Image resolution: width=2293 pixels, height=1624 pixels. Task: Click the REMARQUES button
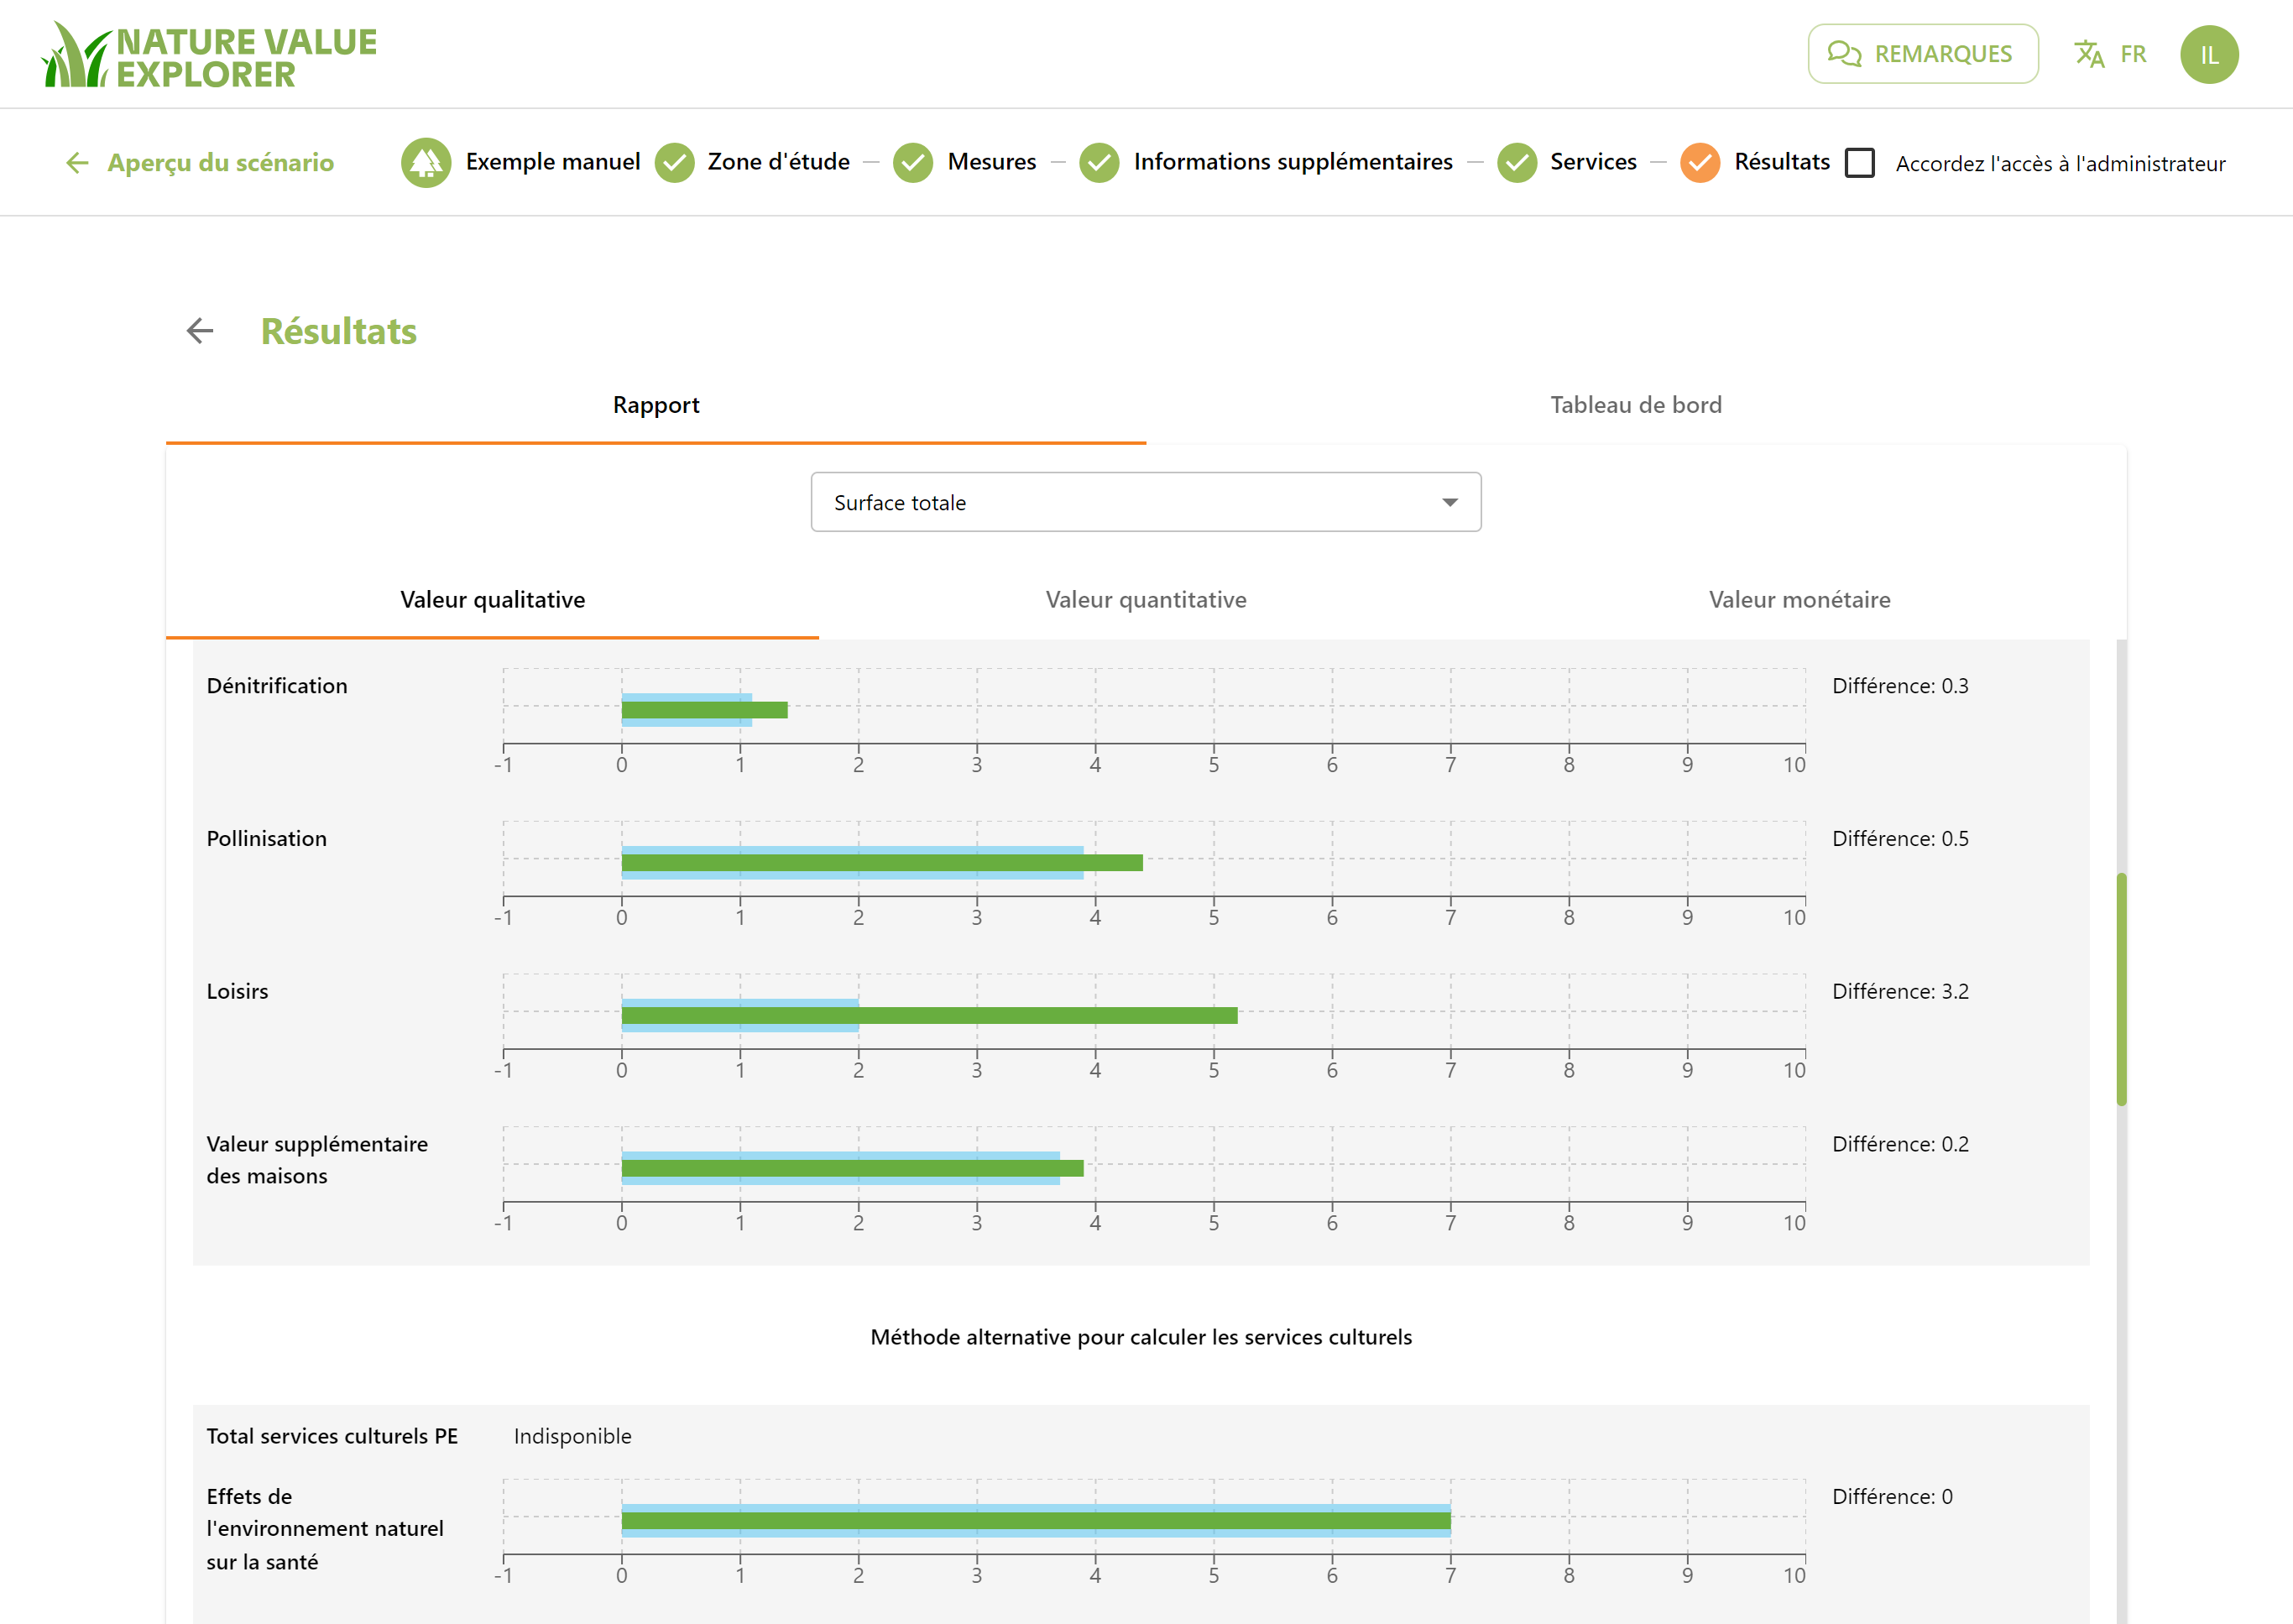tap(1922, 54)
